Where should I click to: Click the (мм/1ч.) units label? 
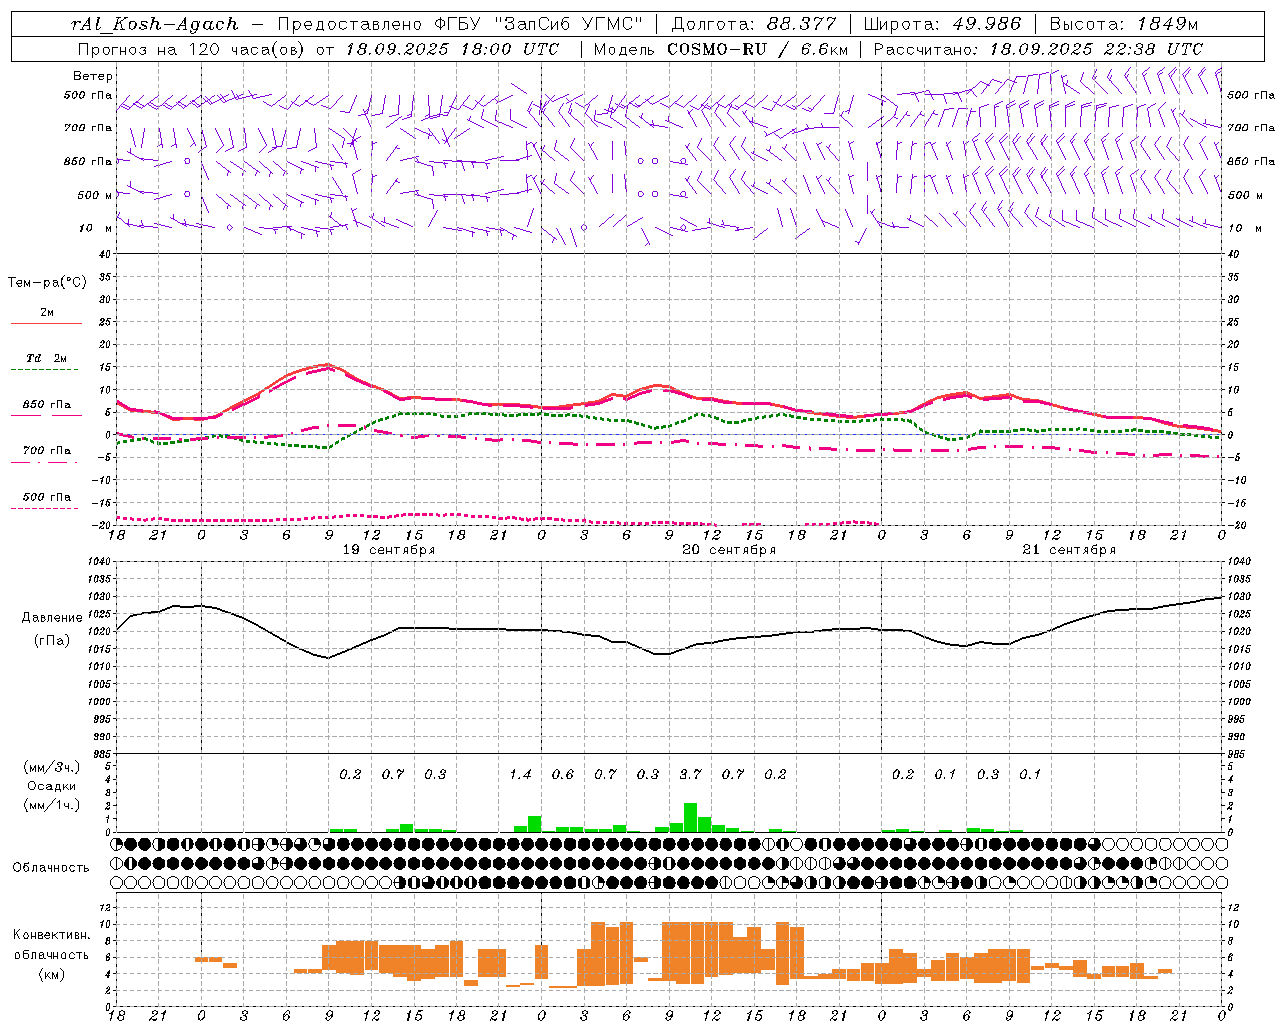pos(52,804)
